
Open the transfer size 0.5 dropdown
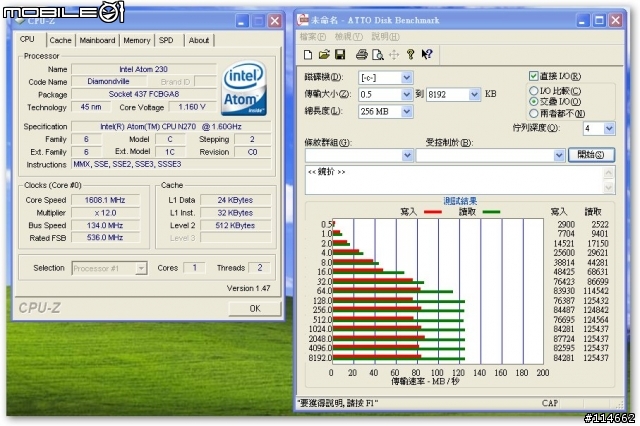[x=407, y=95]
